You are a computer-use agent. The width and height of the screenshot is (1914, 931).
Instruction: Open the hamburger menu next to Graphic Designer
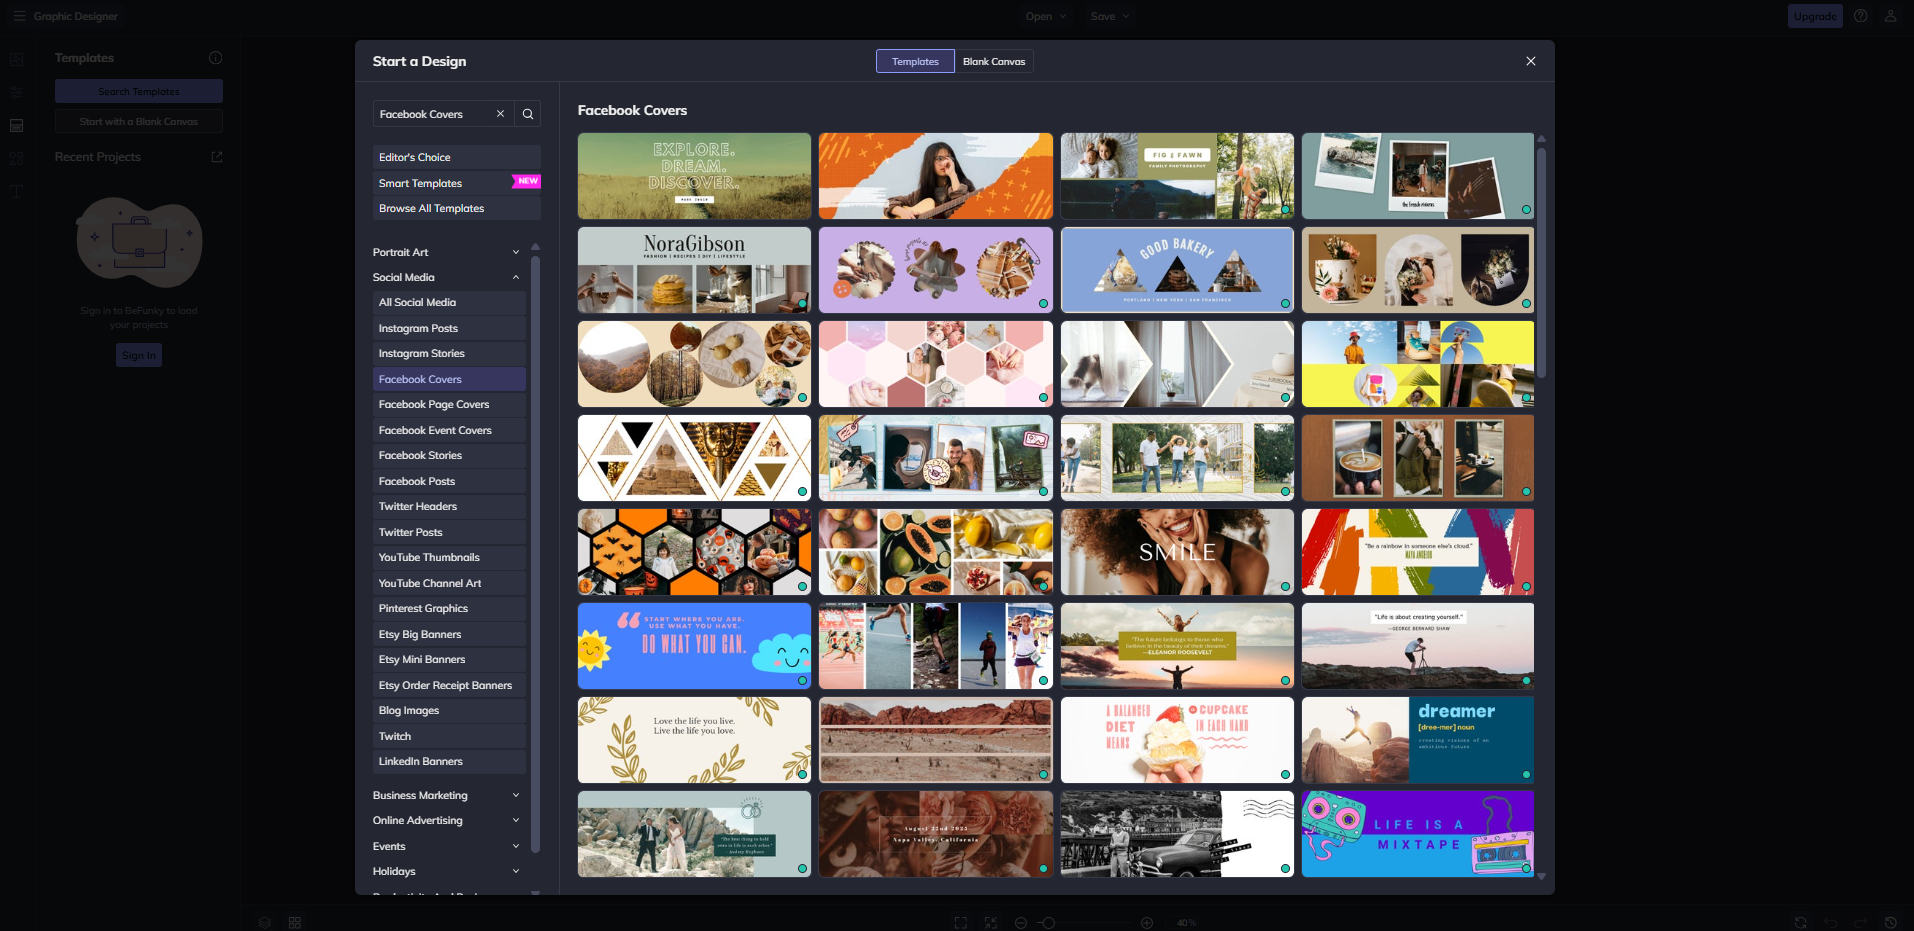coord(18,16)
